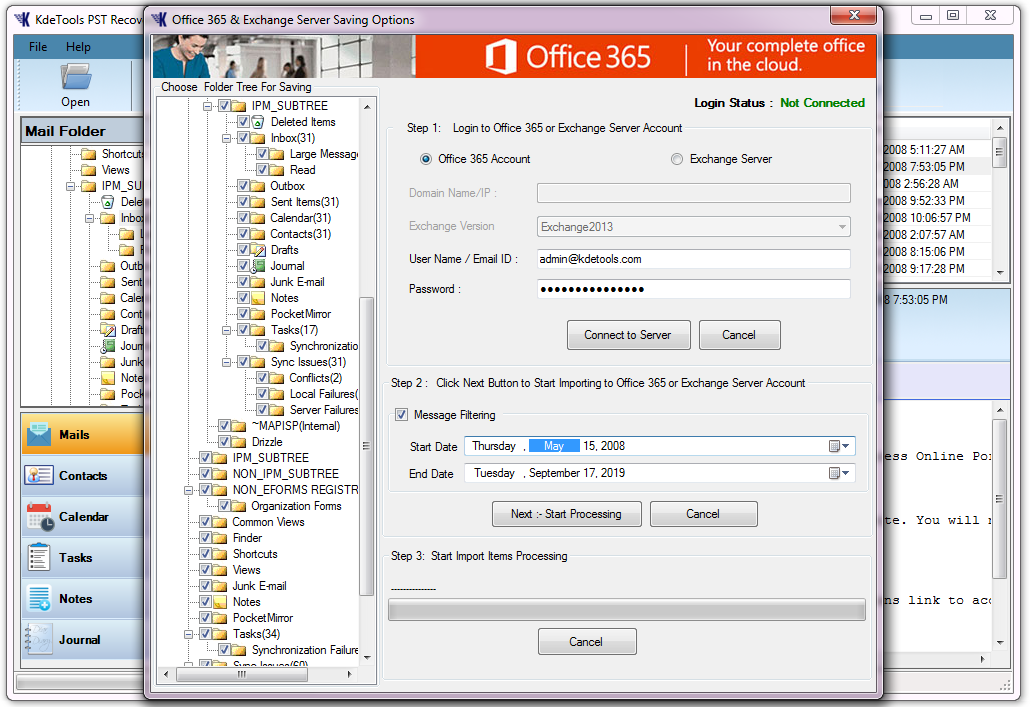Toggle the Tasks(17) checkbox
This screenshot has width=1031, height=707.
pyautogui.click(x=243, y=329)
